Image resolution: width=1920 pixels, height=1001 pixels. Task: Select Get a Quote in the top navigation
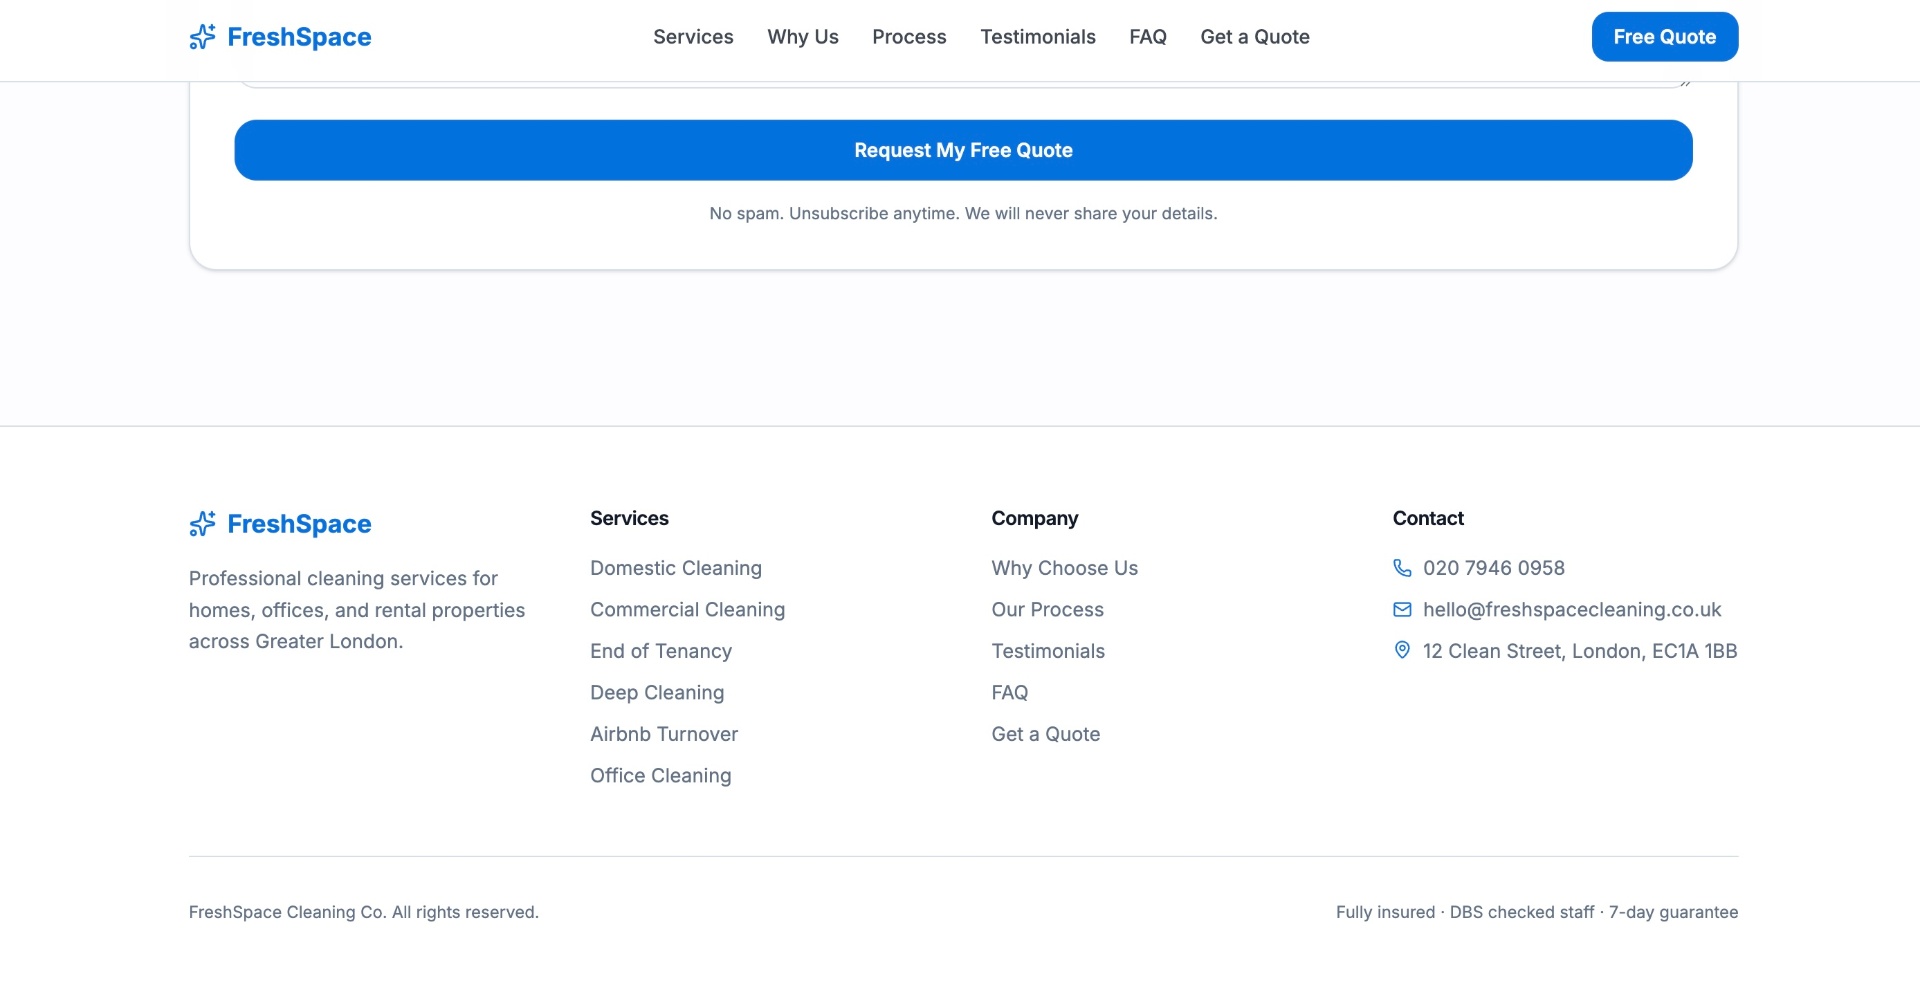pos(1255,37)
